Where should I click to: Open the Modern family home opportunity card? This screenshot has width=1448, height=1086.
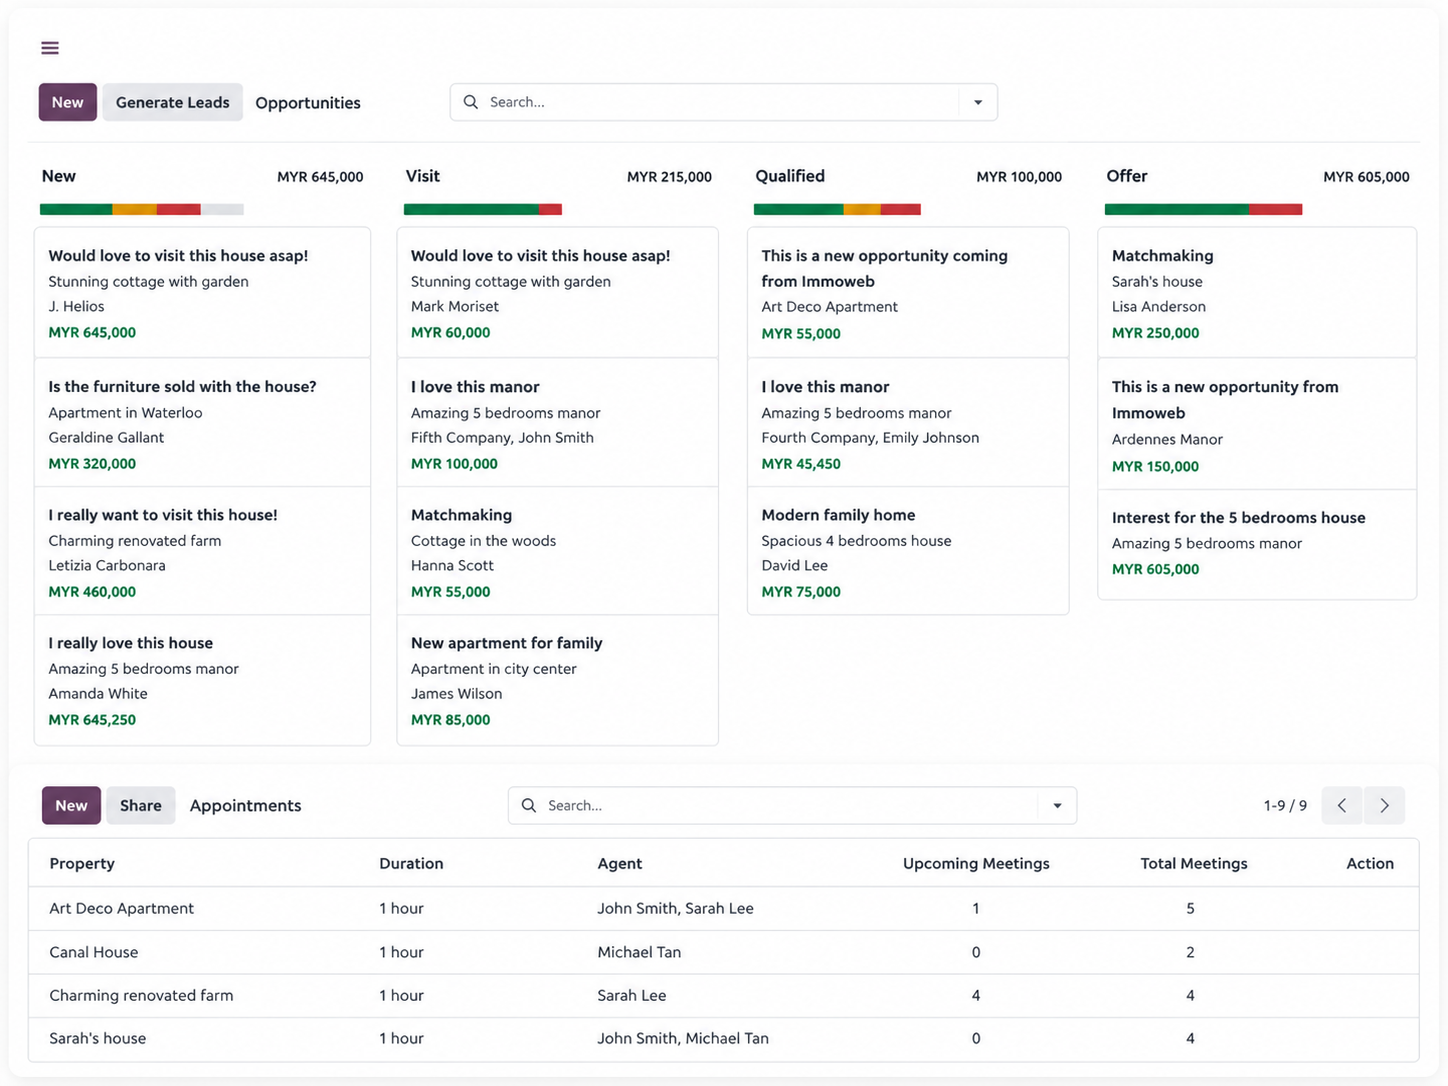[x=907, y=552]
